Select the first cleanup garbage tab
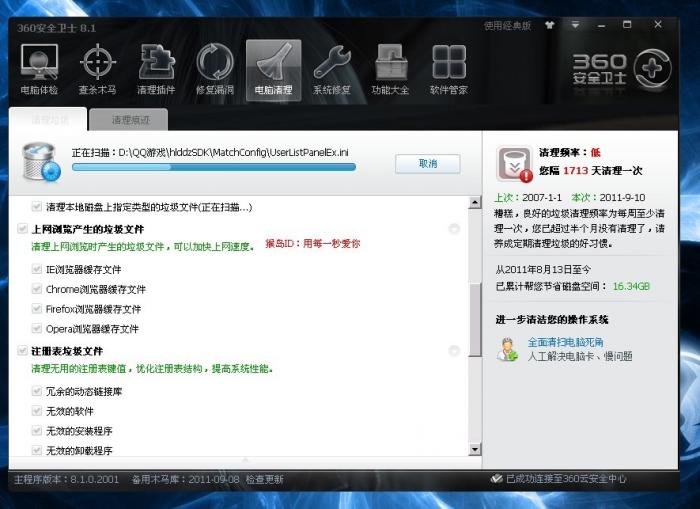The image size is (700, 509). [48, 119]
